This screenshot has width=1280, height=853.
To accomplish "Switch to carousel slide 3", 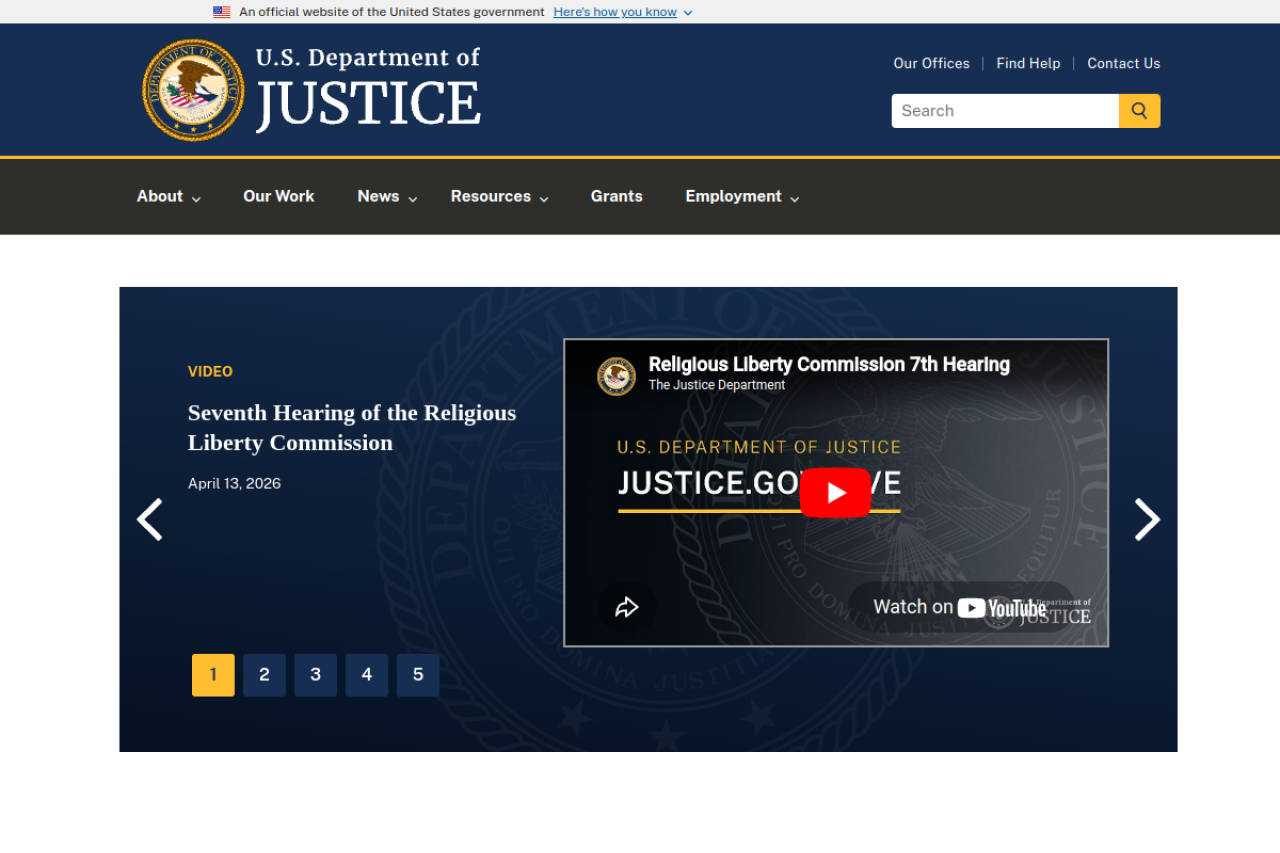I will click(315, 675).
